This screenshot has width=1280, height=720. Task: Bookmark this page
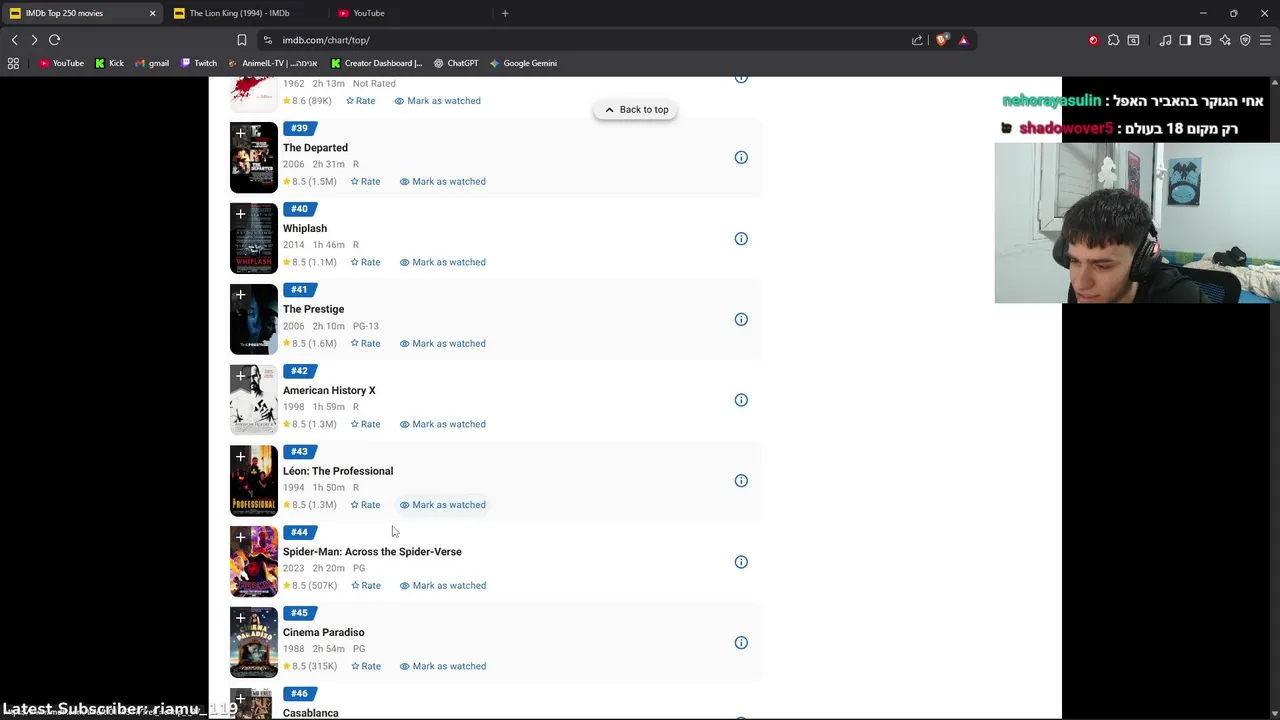click(x=241, y=40)
